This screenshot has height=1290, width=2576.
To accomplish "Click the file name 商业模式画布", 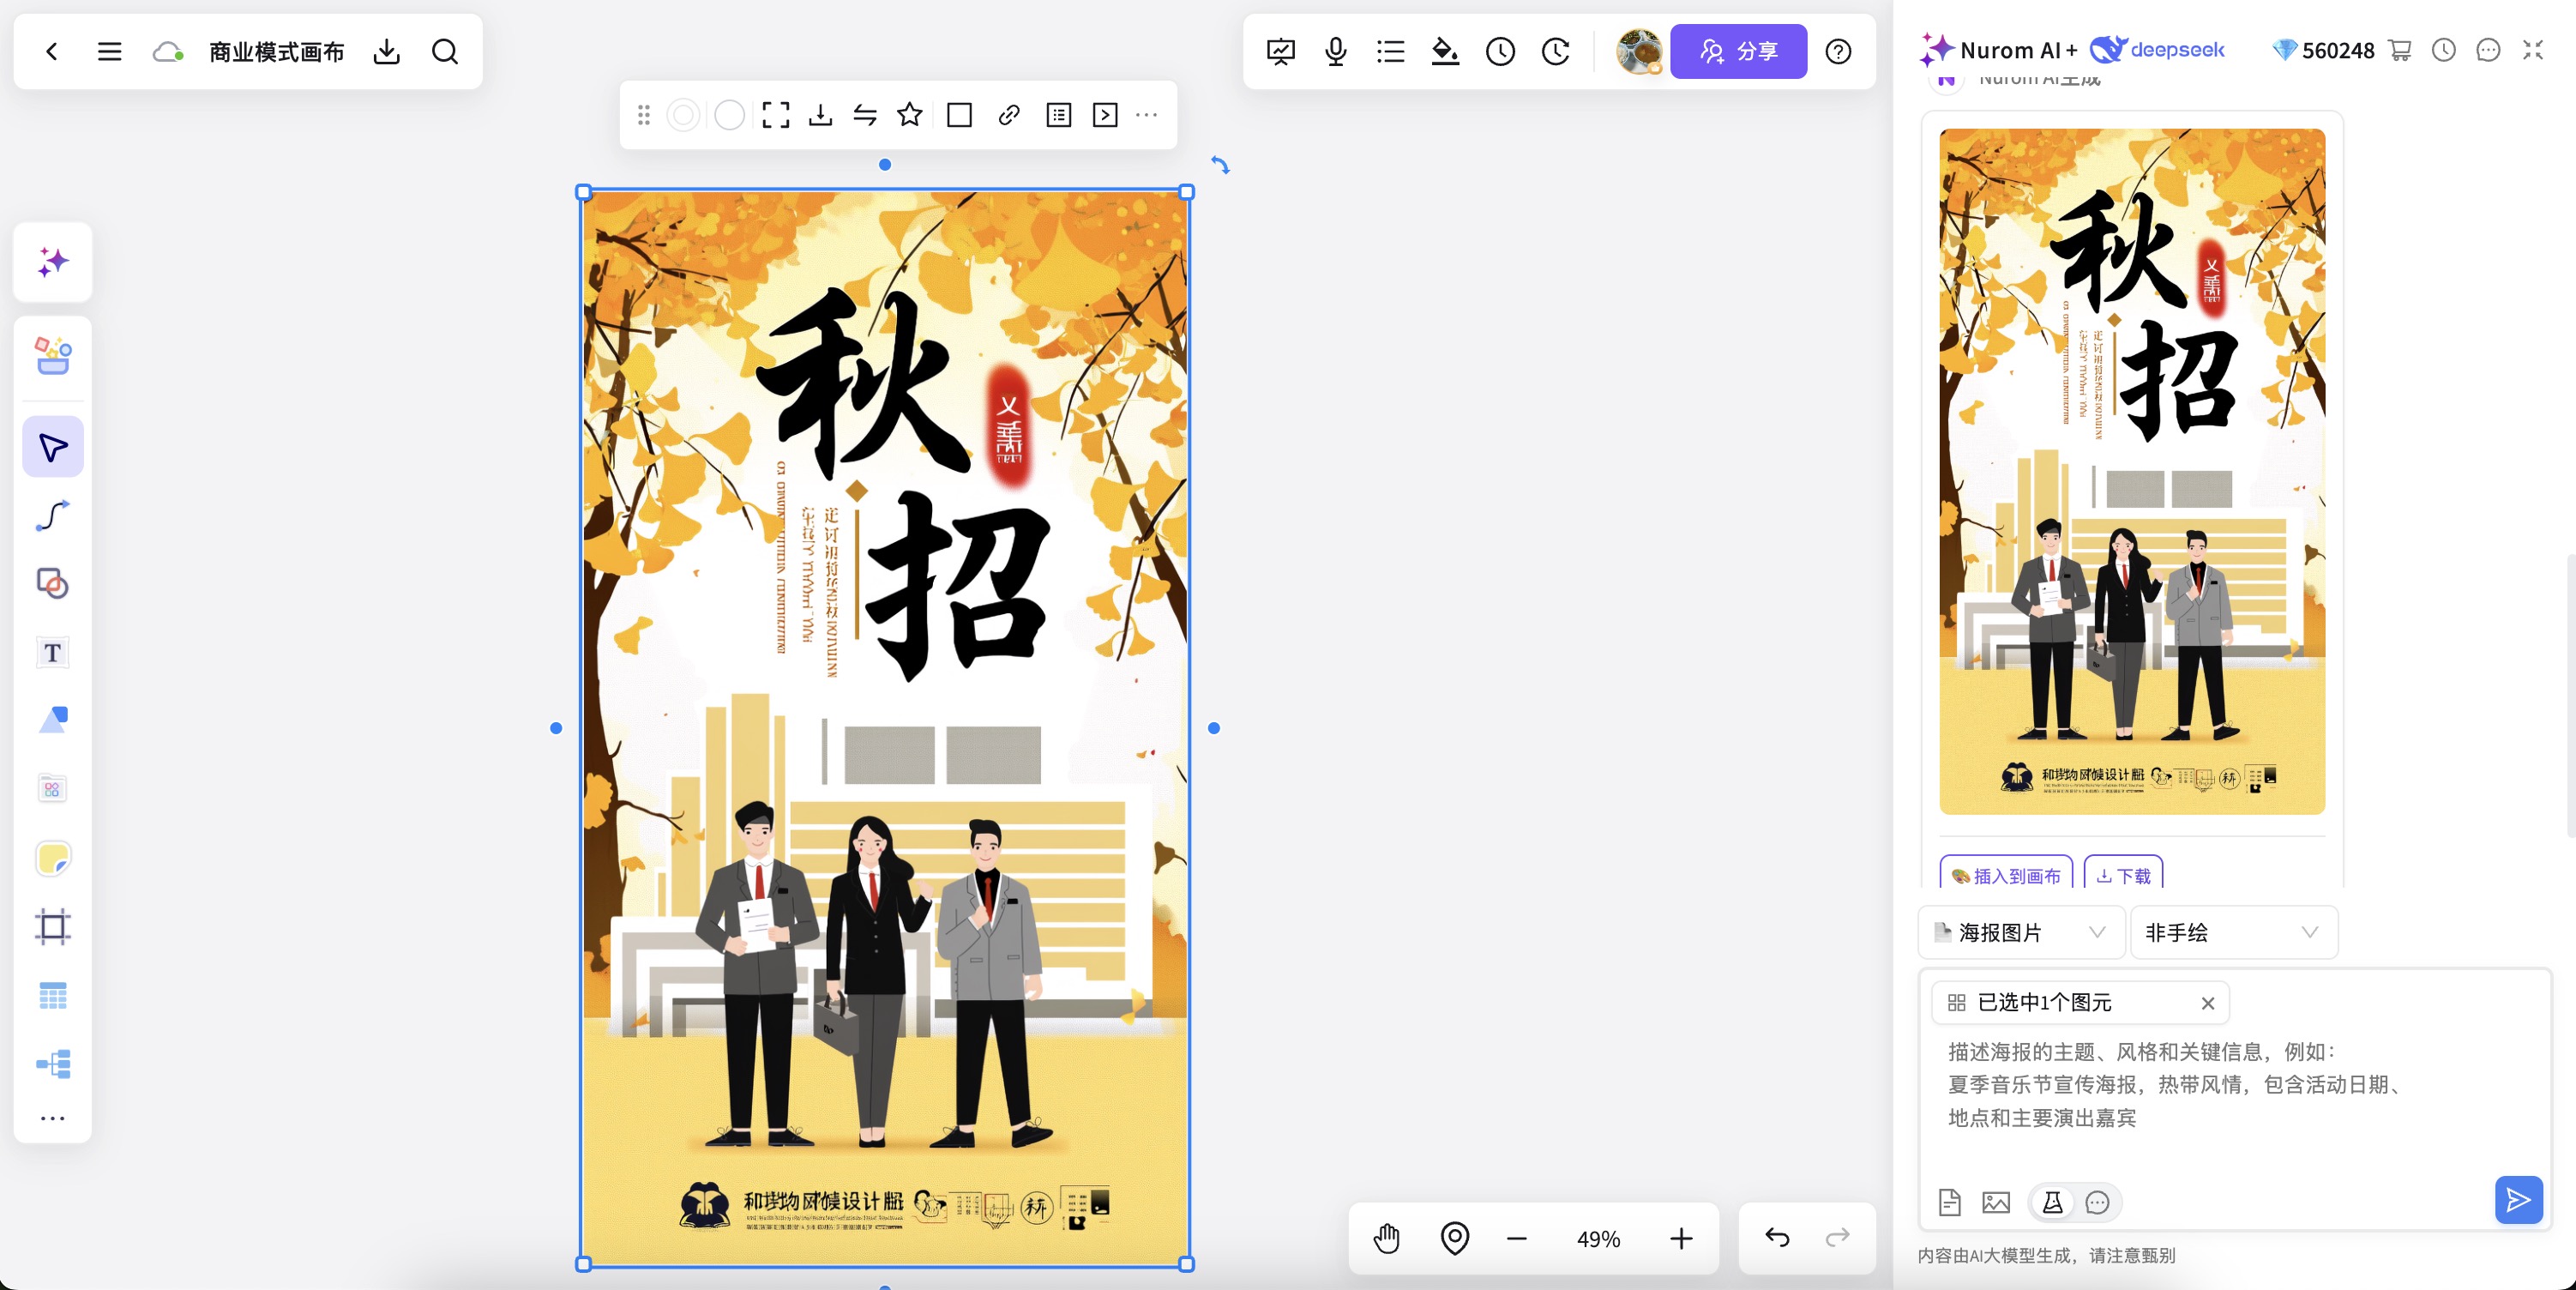I will click(276, 52).
